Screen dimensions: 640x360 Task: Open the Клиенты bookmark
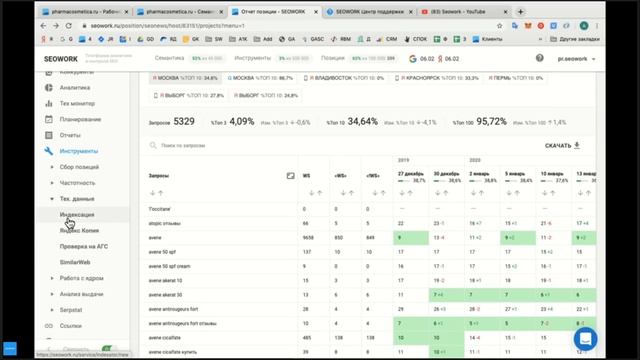click(x=487, y=39)
